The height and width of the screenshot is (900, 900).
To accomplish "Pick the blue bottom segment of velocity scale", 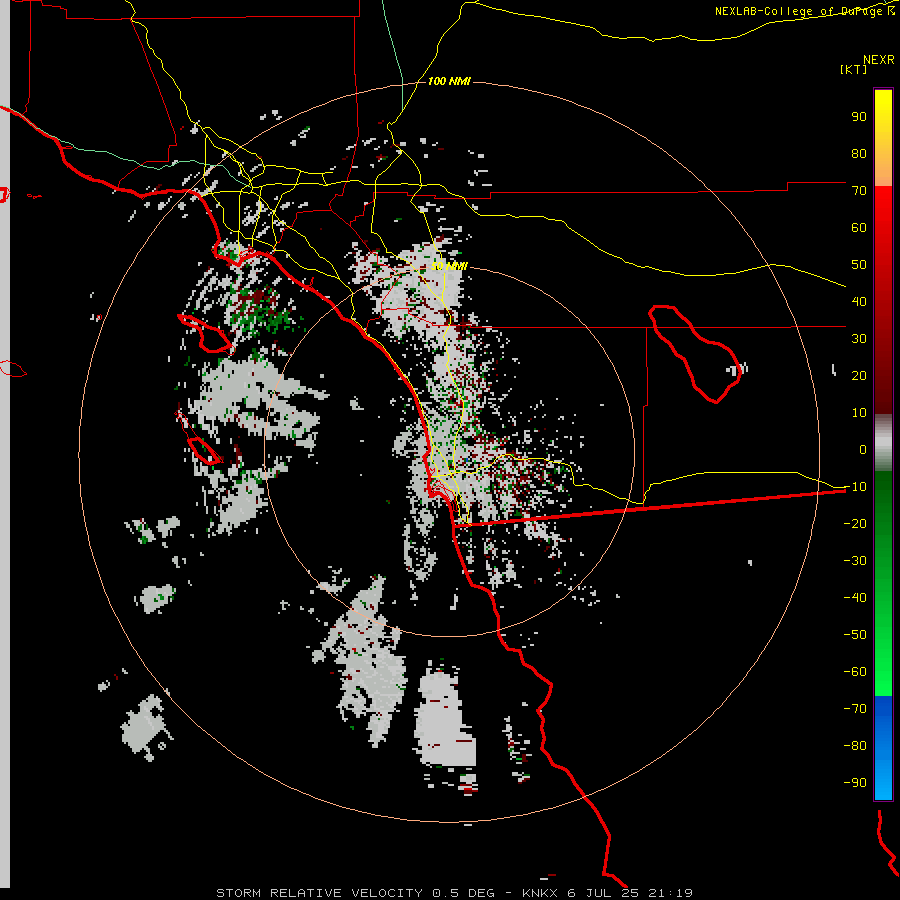I will (883, 748).
